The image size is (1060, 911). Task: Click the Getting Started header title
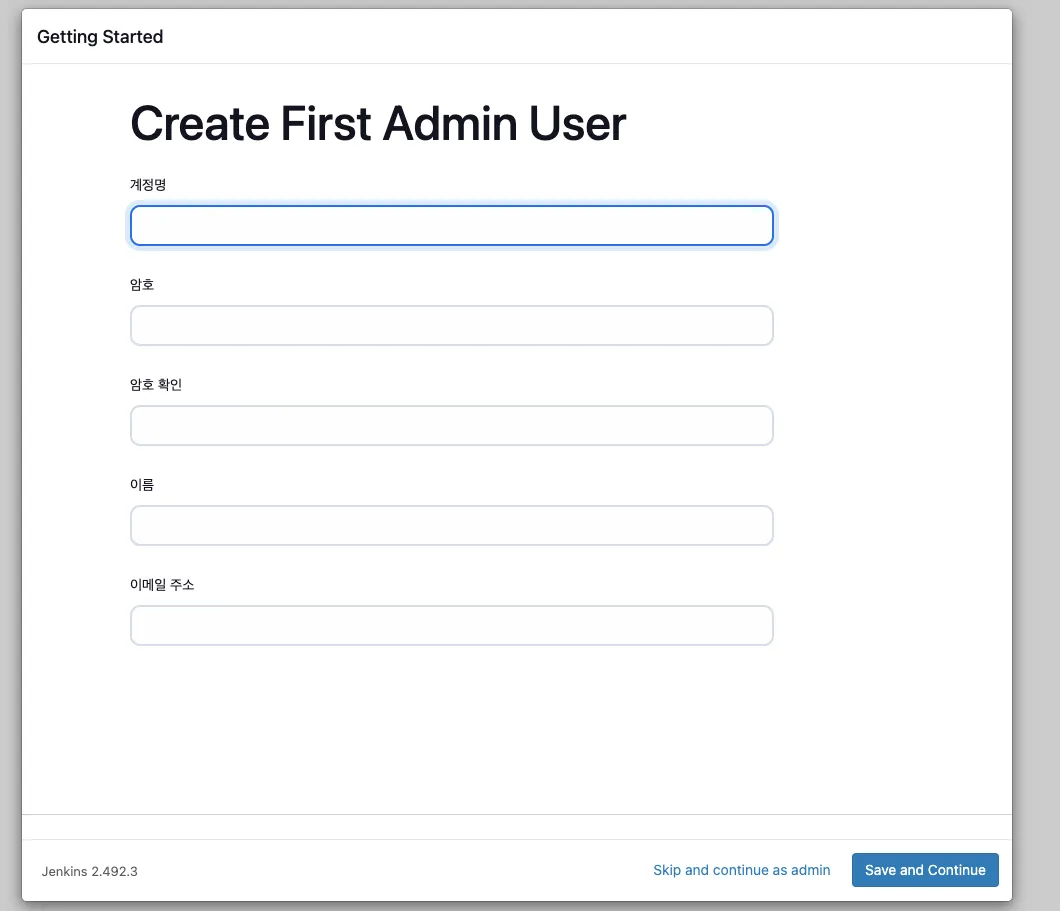coord(100,36)
